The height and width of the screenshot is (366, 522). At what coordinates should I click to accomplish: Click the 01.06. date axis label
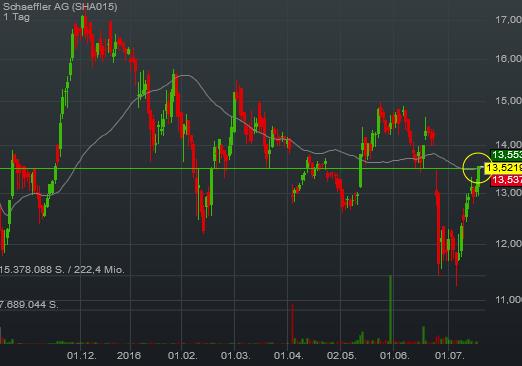[395, 356]
